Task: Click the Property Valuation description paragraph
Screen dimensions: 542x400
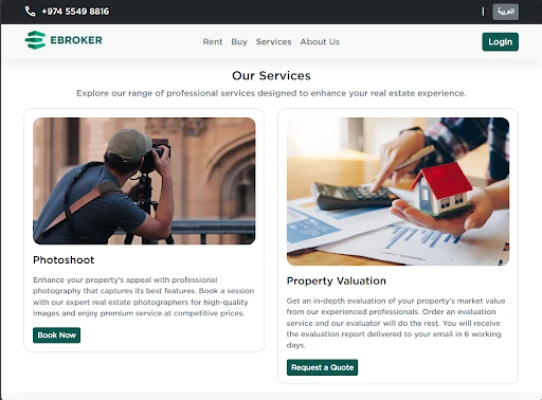Action: click(396, 323)
